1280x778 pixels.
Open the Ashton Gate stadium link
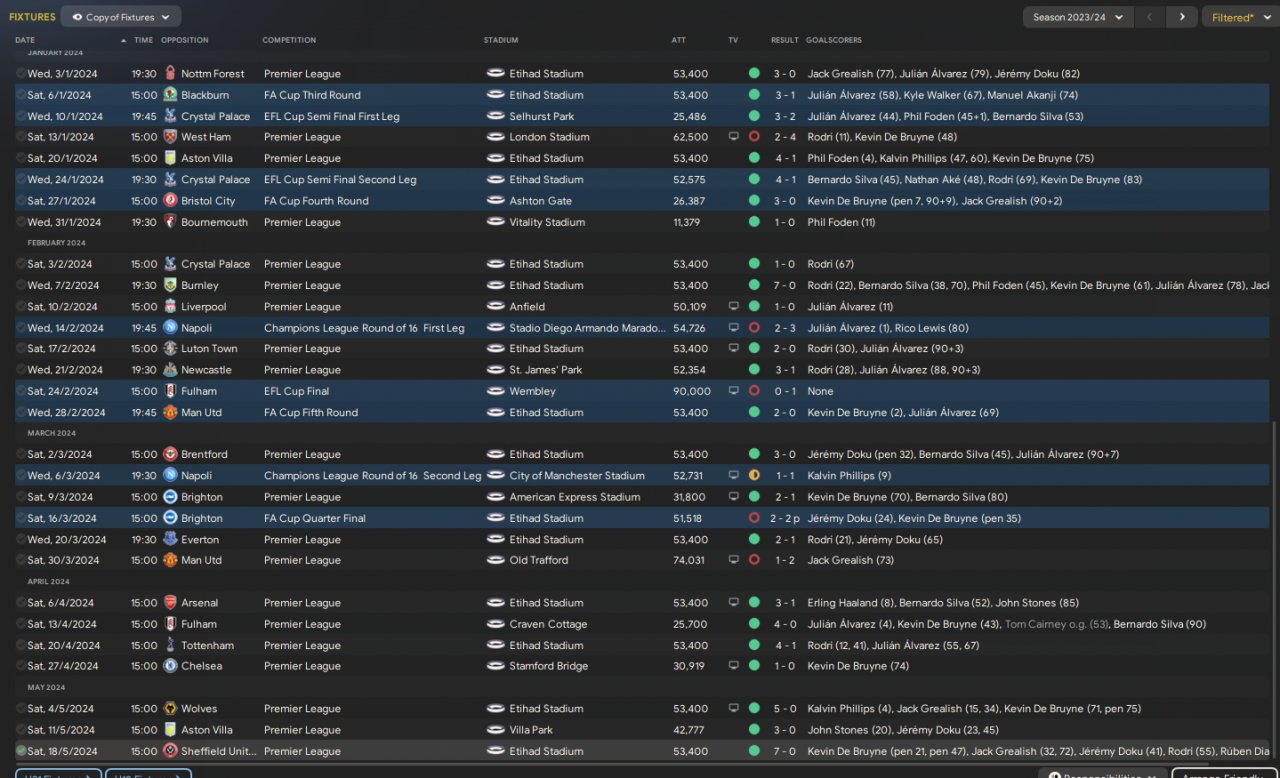tap(540, 201)
